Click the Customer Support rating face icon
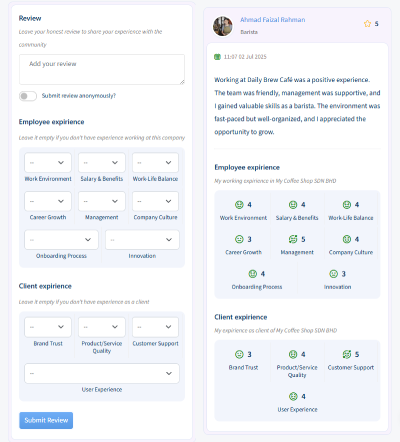The width and height of the screenshot is (400, 442). tap(347, 354)
